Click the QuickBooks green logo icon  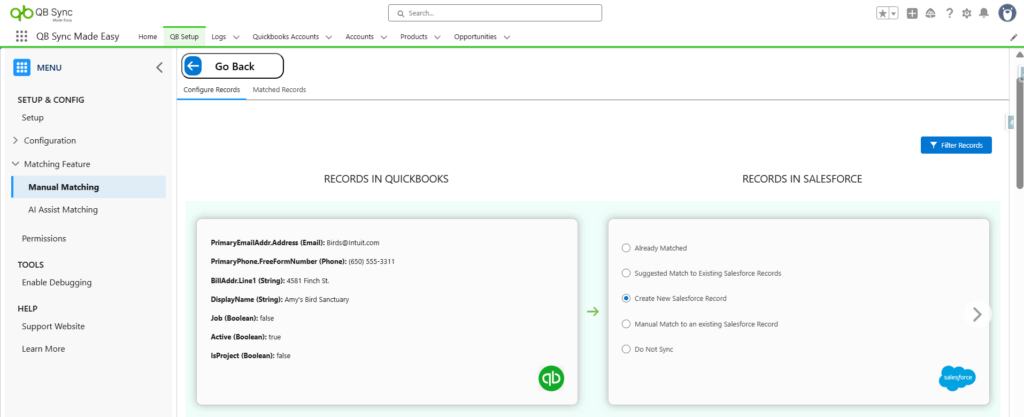tap(551, 378)
